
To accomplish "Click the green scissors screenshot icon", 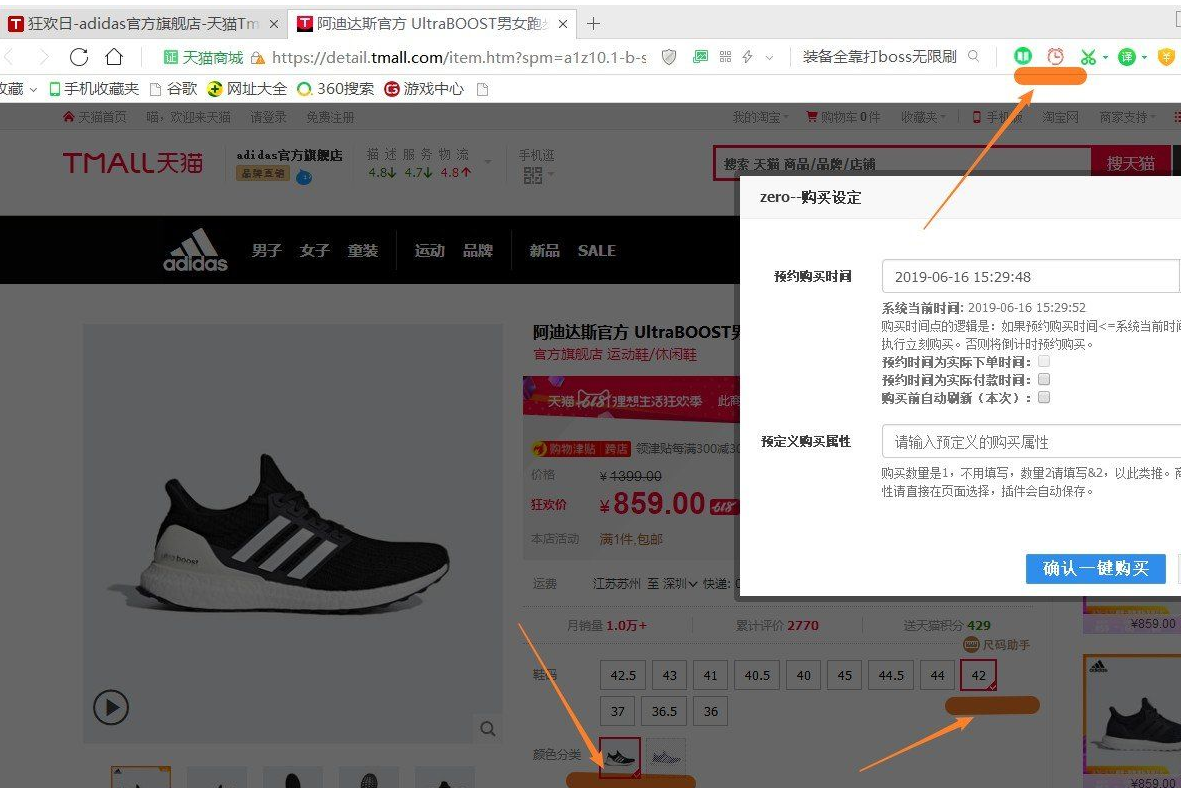I will [x=1088, y=57].
